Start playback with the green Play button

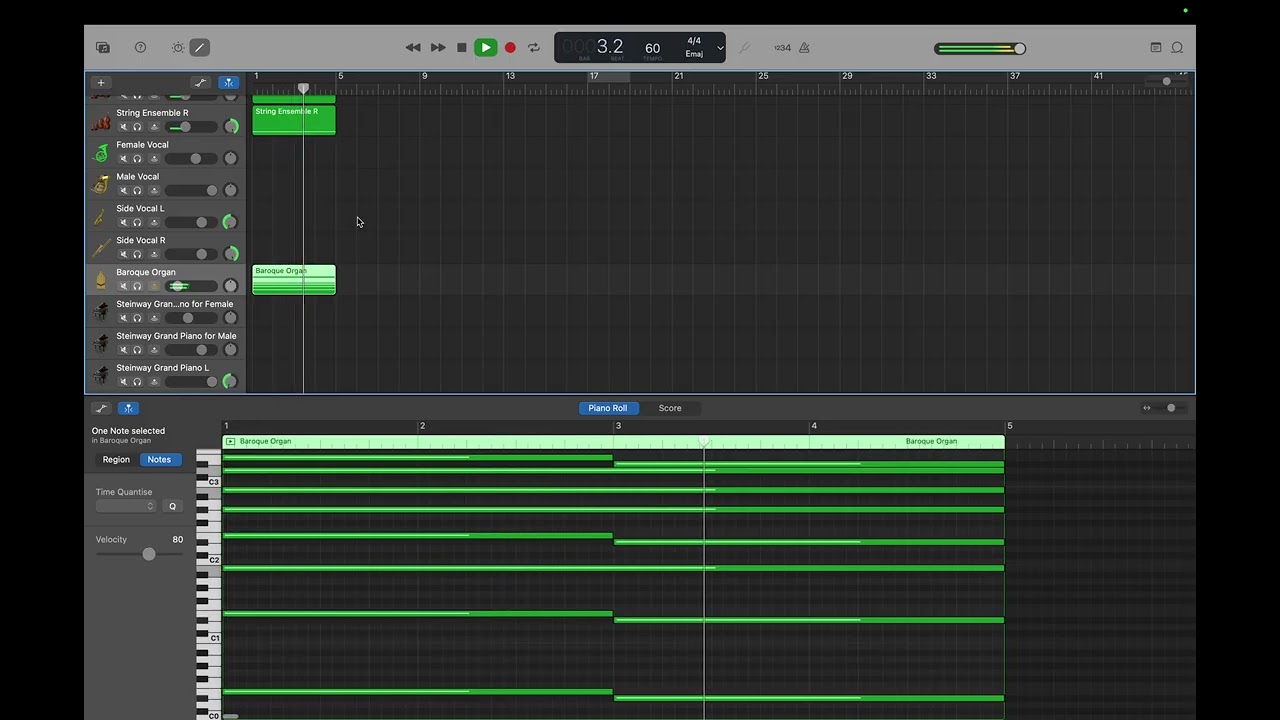pos(485,47)
